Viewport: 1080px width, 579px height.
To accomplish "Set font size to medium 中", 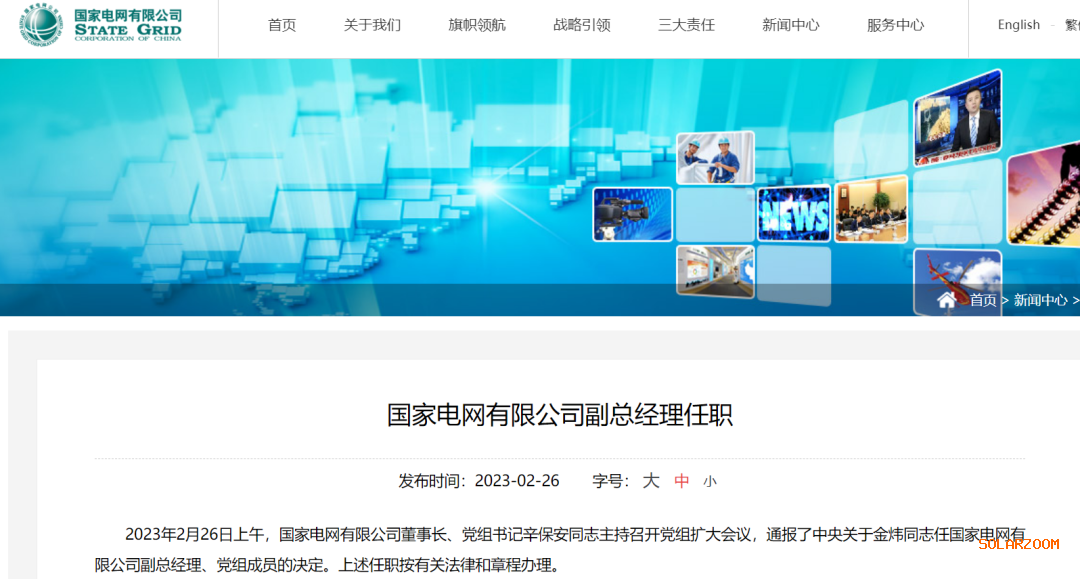I will pos(681,481).
